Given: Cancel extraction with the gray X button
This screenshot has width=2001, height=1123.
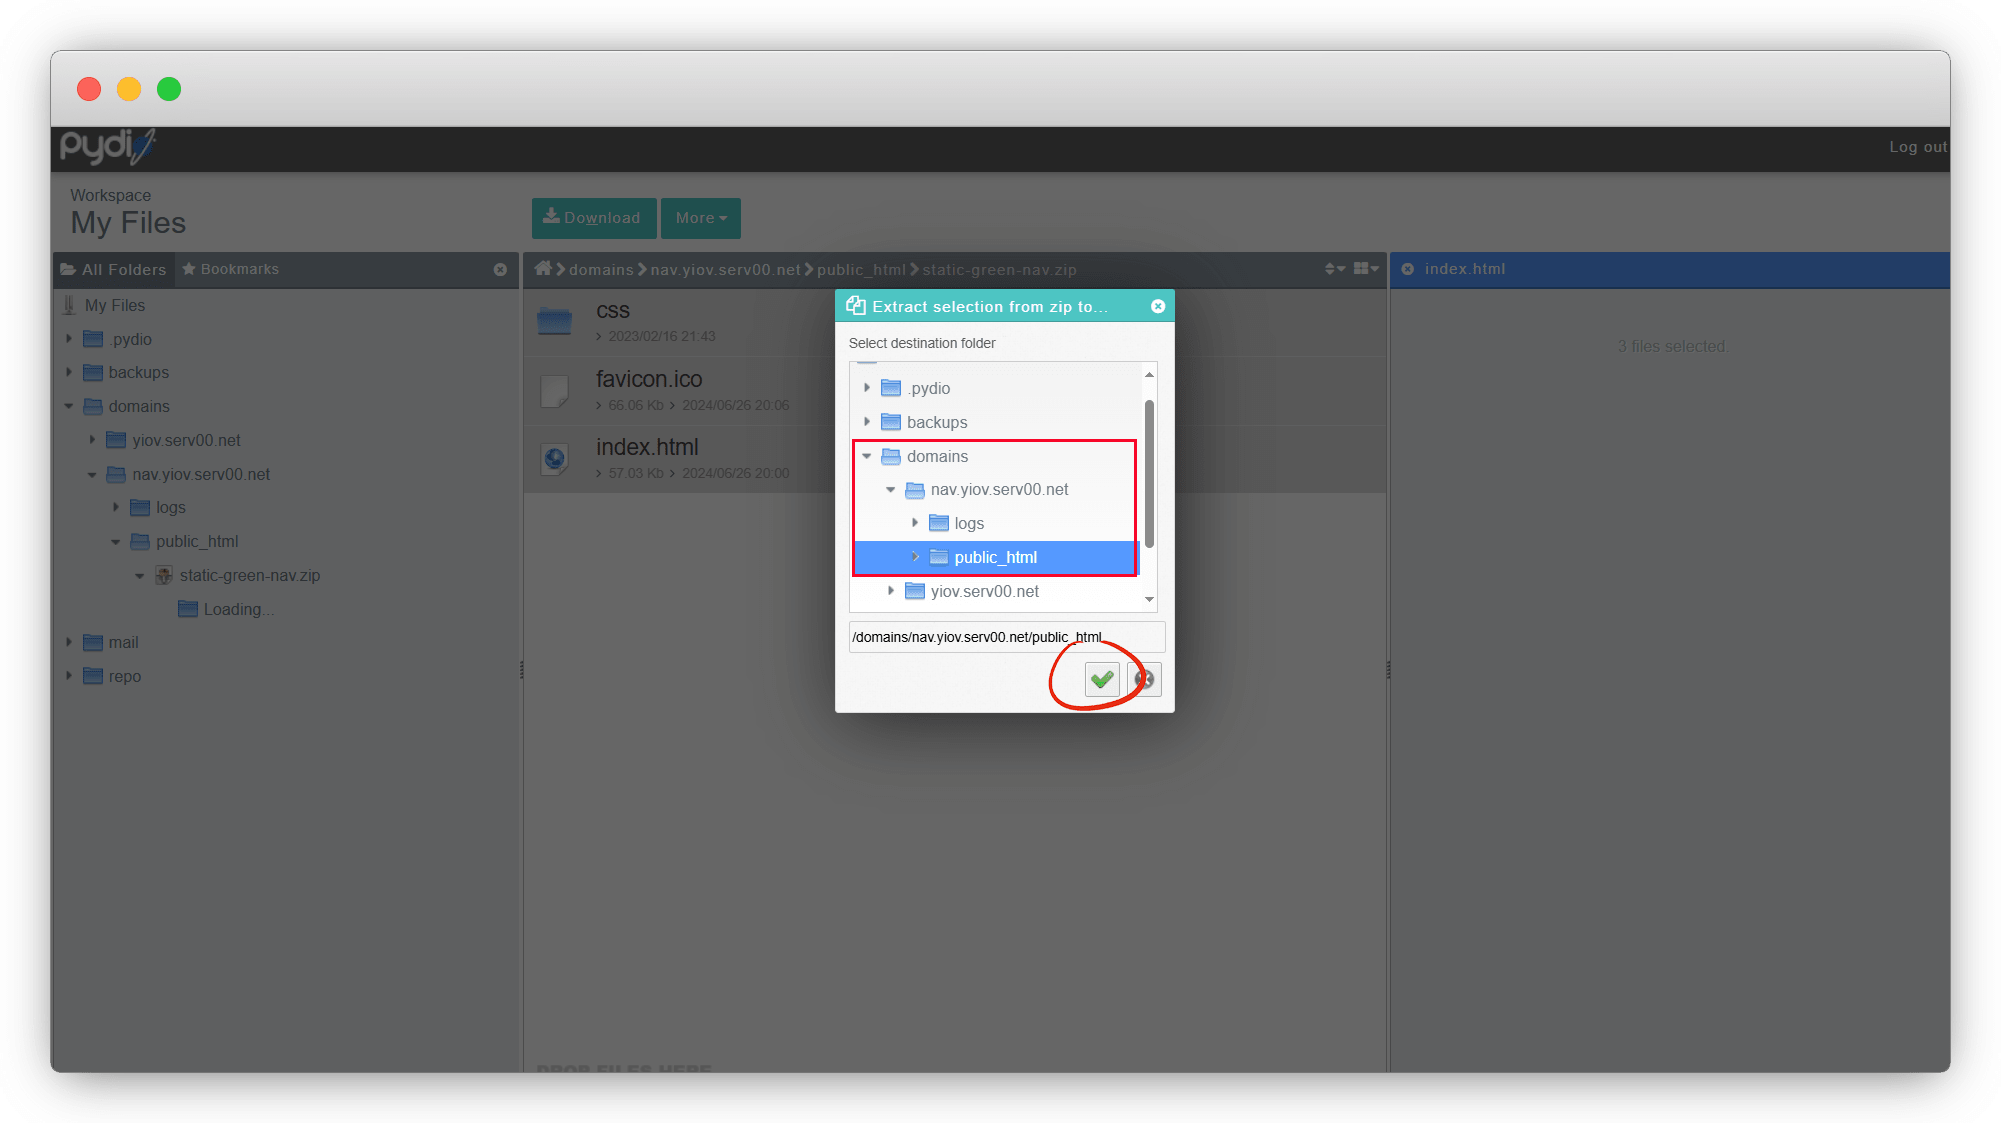Looking at the screenshot, I should coord(1145,680).
